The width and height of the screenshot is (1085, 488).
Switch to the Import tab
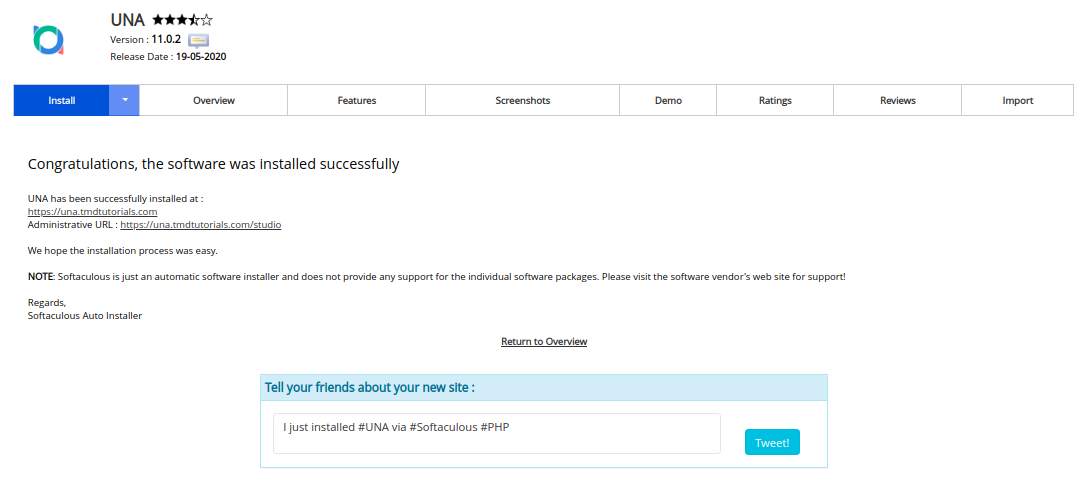click(1018, 100)
